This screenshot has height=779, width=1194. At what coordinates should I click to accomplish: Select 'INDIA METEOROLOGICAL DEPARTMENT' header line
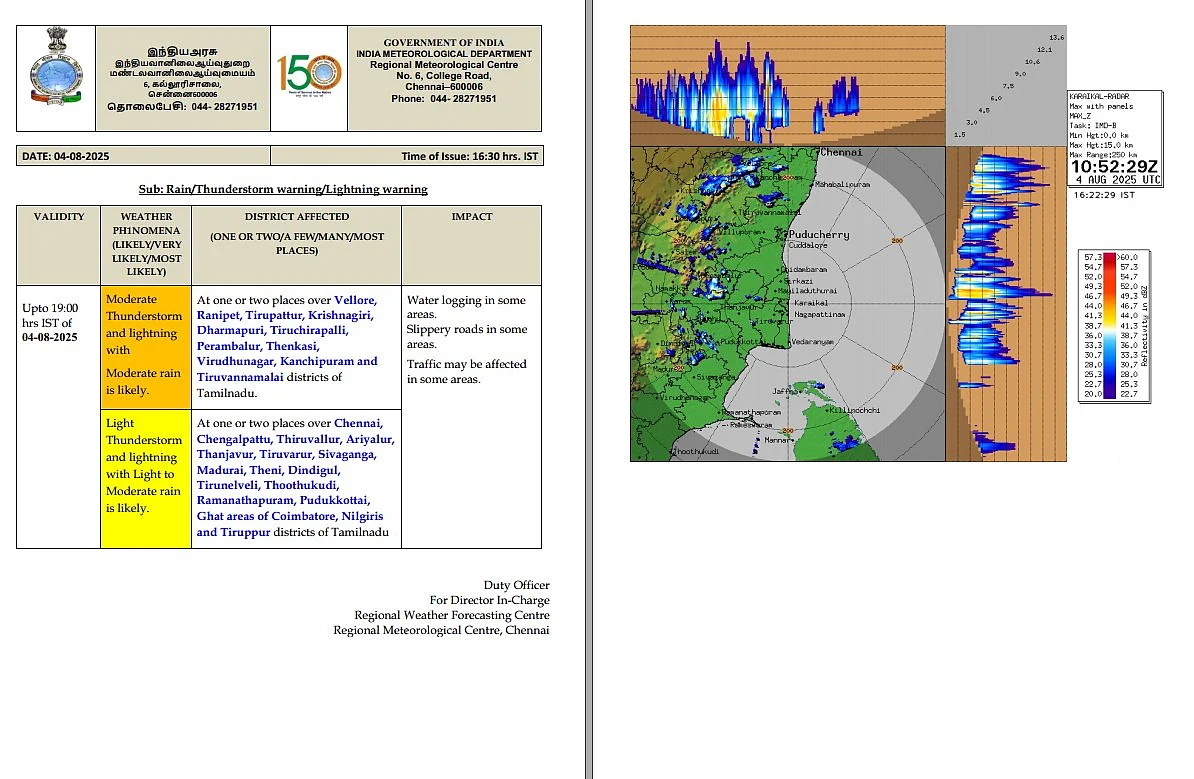click(444, 54)
